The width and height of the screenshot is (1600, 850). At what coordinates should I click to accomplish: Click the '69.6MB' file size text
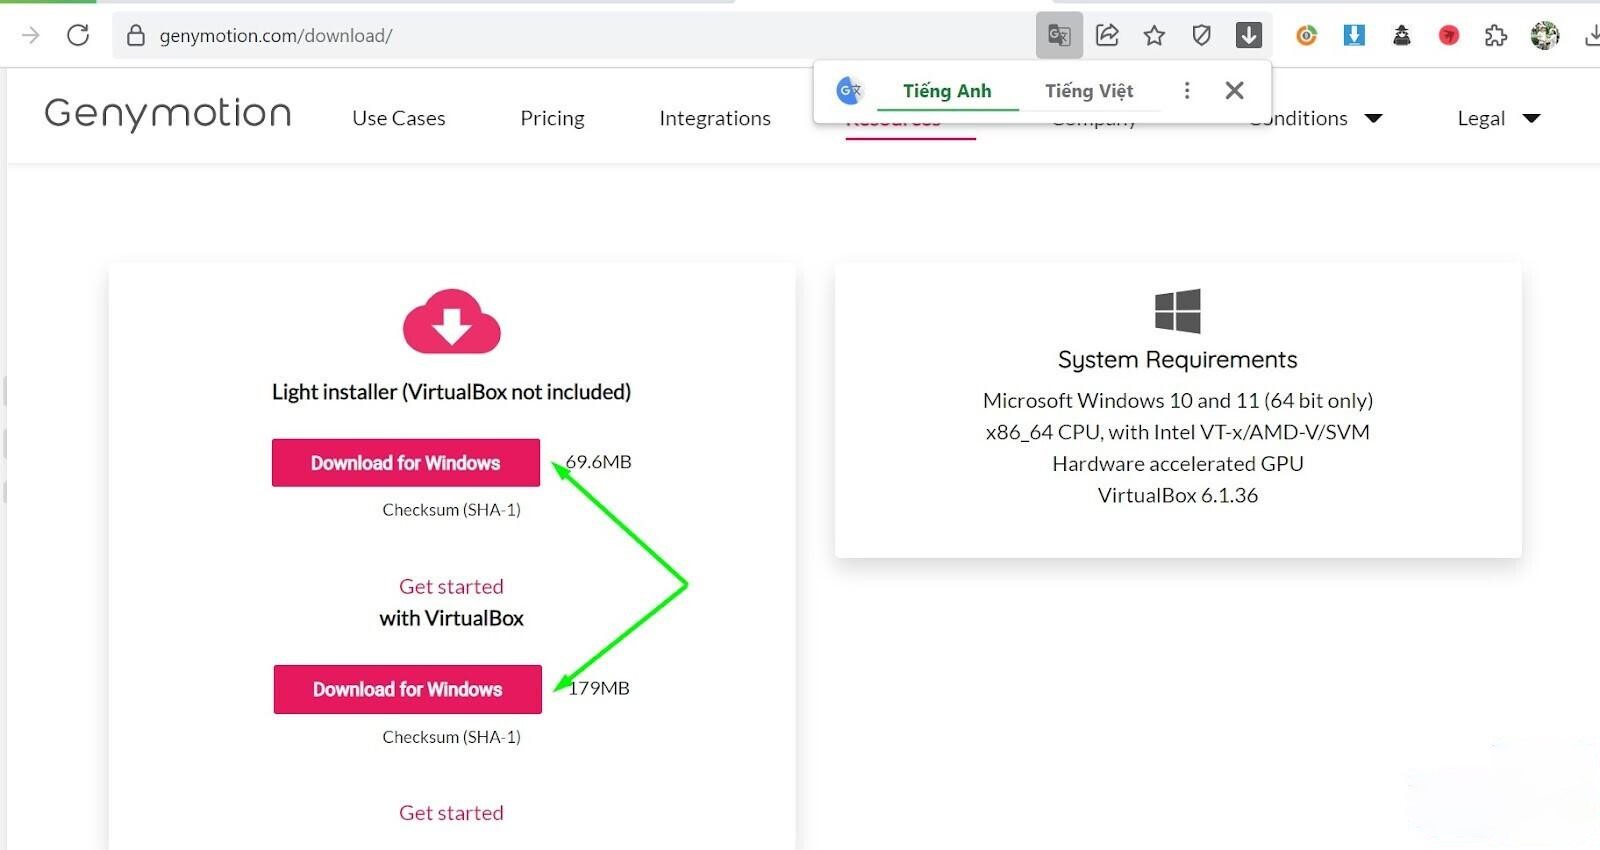[x=599, y=462]
